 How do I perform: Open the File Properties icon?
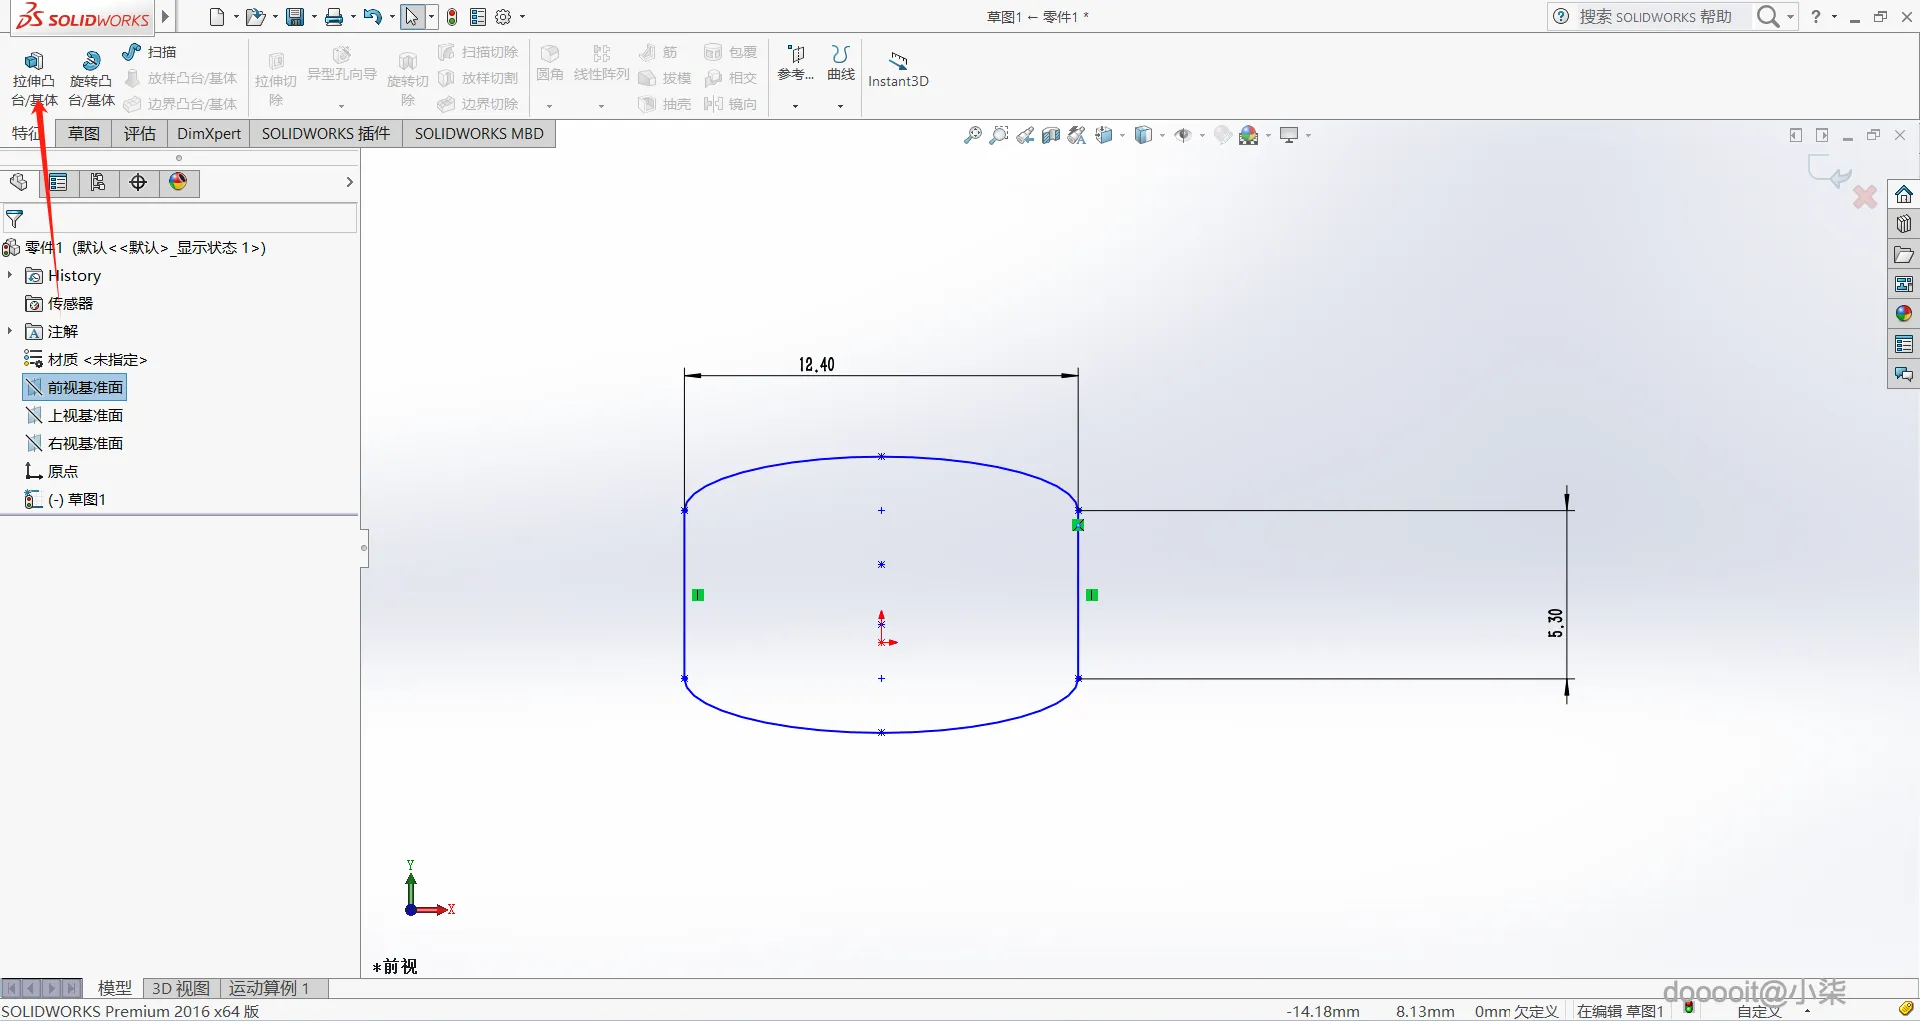tap(478, 17)
